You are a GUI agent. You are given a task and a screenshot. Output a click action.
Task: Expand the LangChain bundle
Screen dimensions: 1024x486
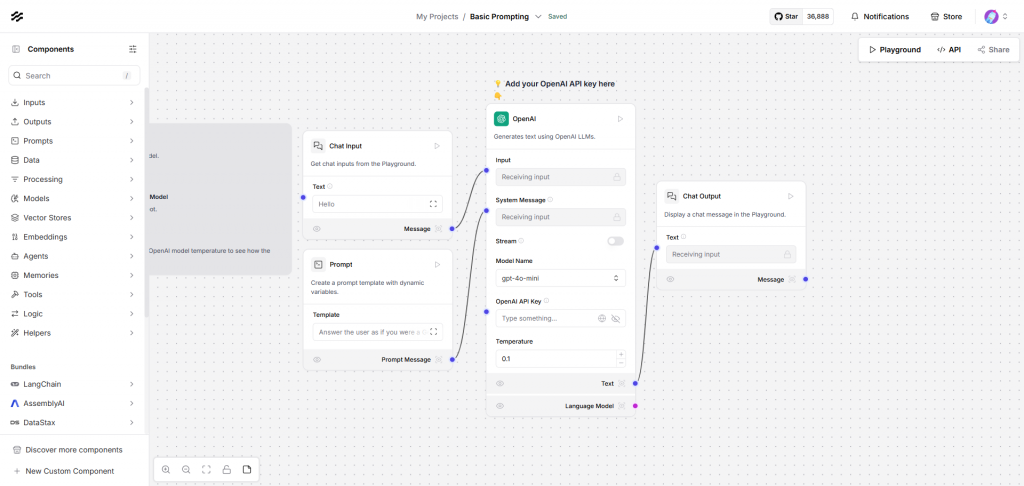73,384
